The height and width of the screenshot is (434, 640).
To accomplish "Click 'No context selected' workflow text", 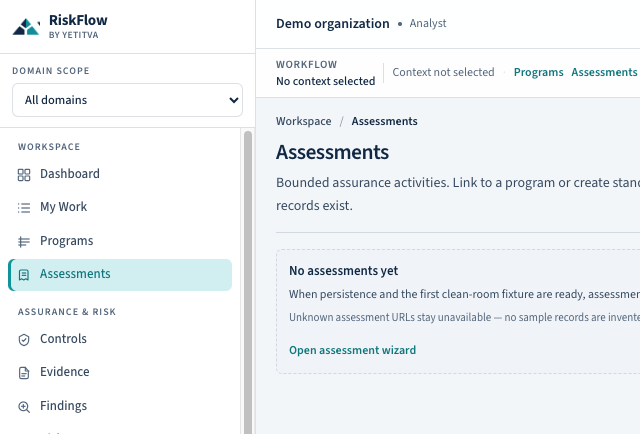I will click(325, 81).
